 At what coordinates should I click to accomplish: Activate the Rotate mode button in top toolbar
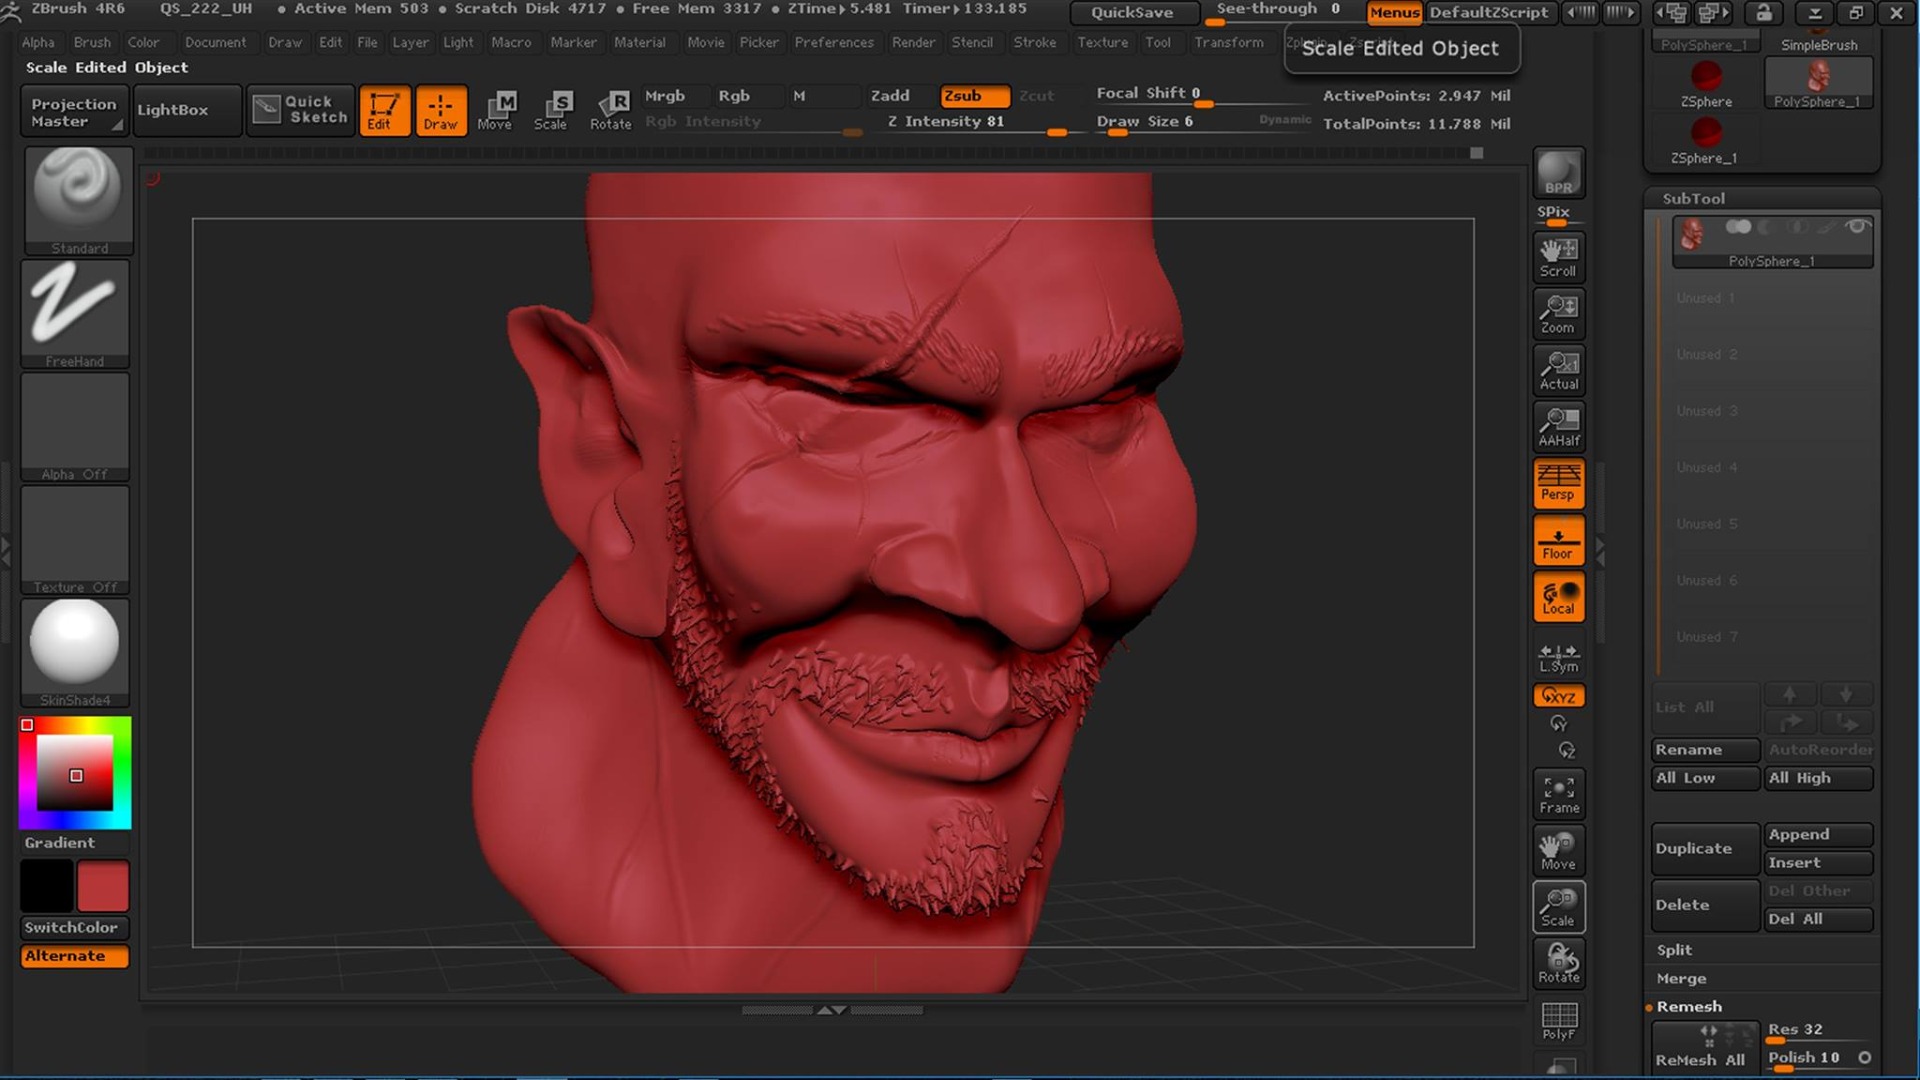(610, 110)
